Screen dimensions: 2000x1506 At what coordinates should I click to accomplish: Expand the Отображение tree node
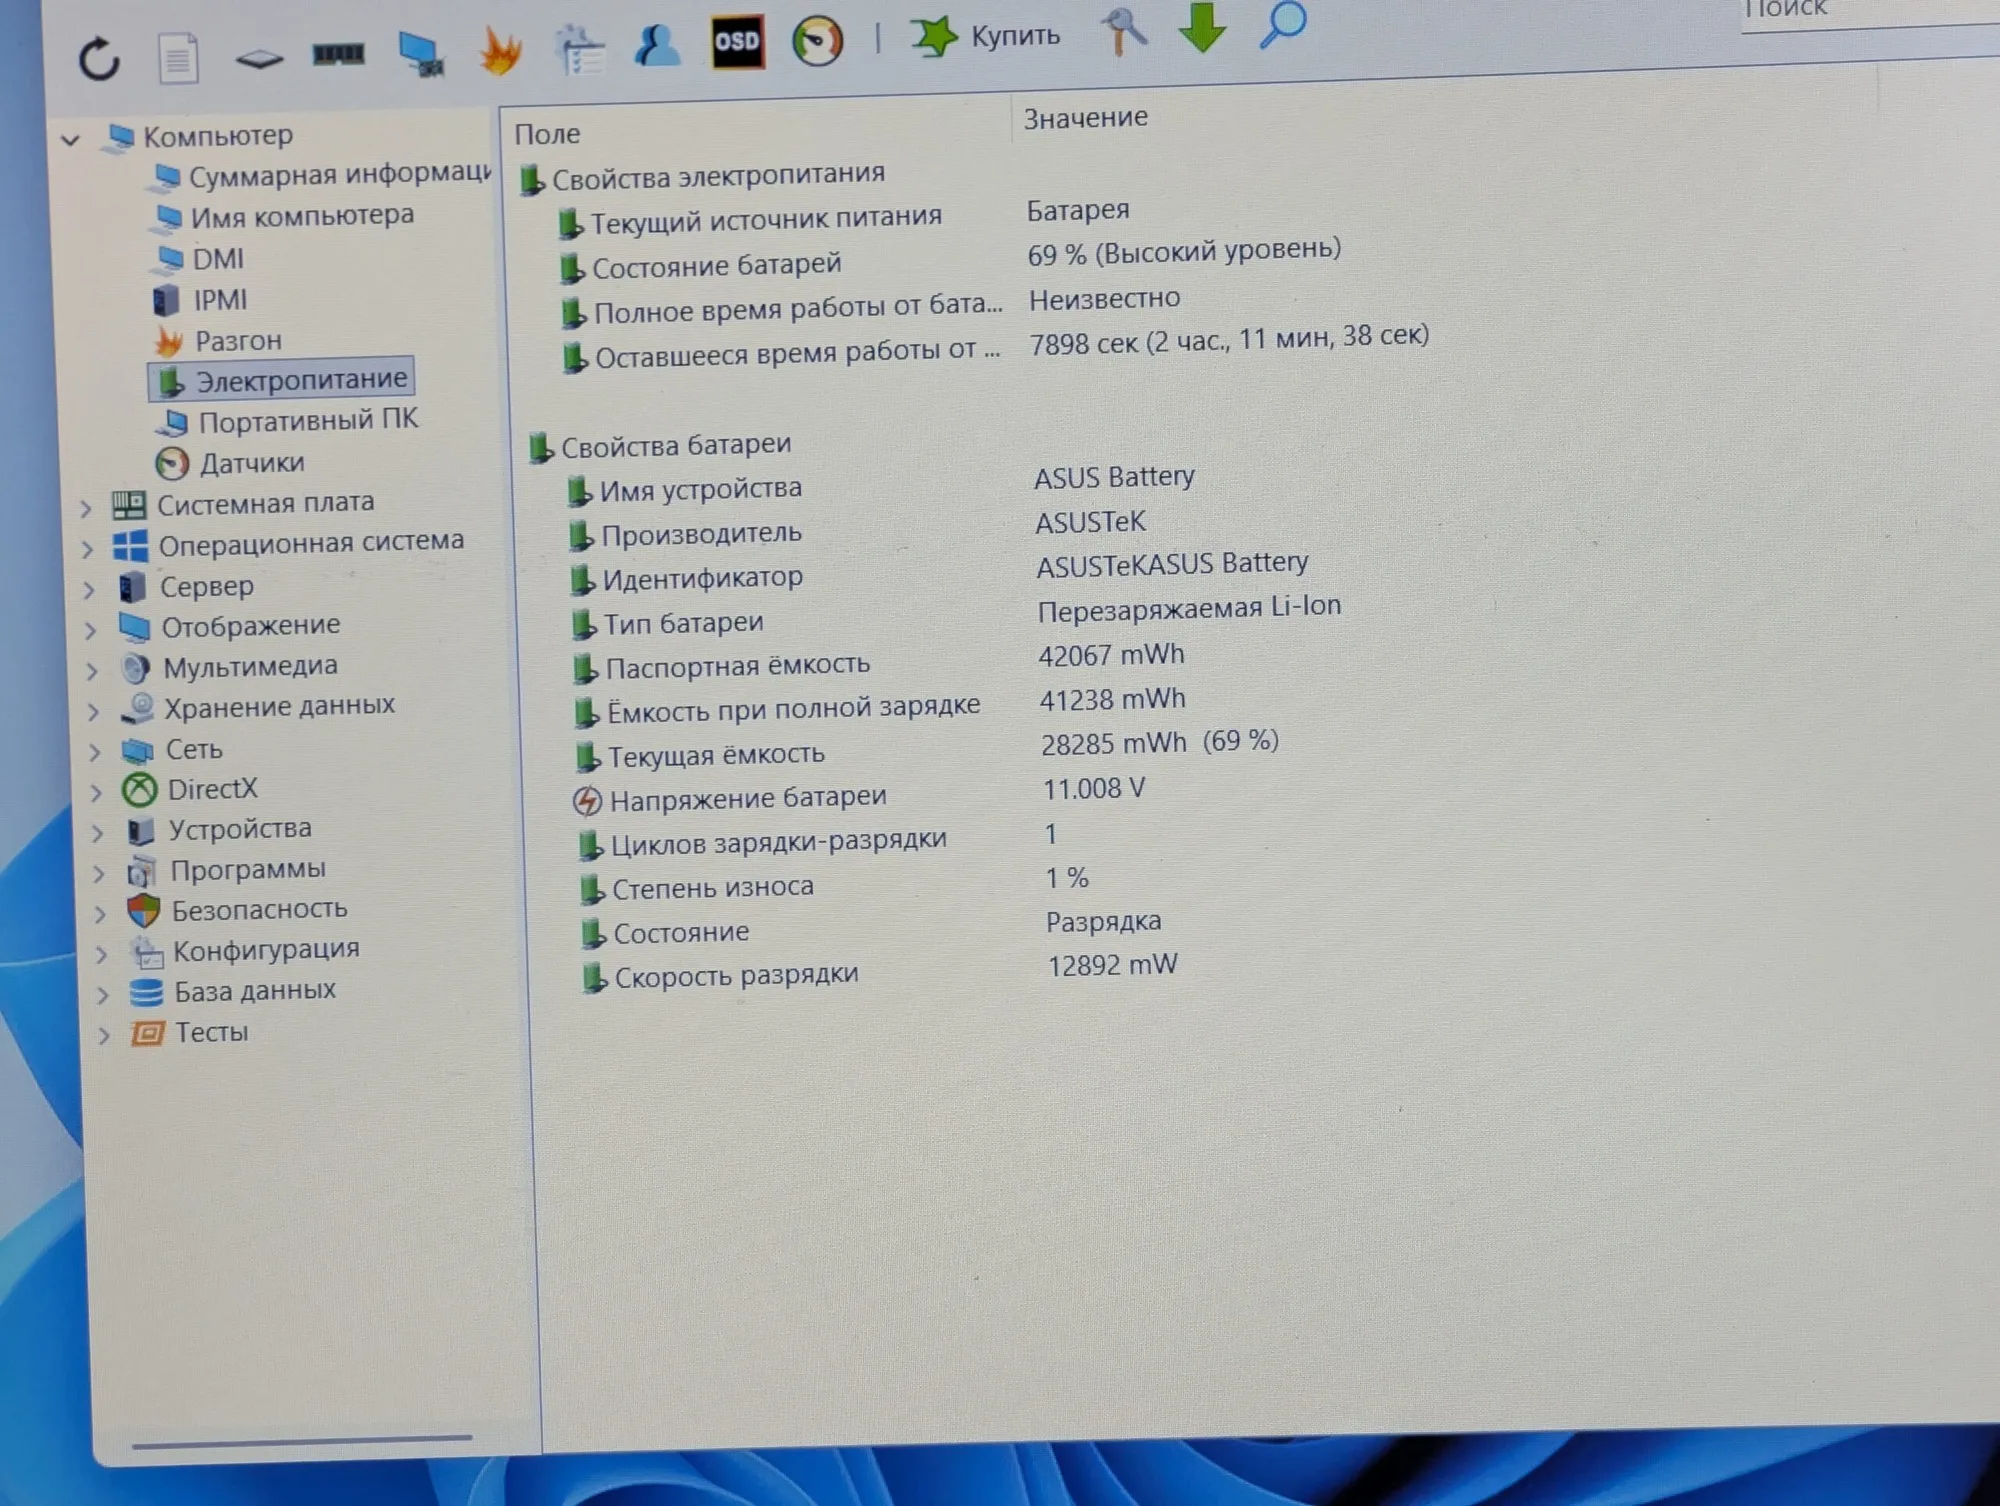pos(91,630)
